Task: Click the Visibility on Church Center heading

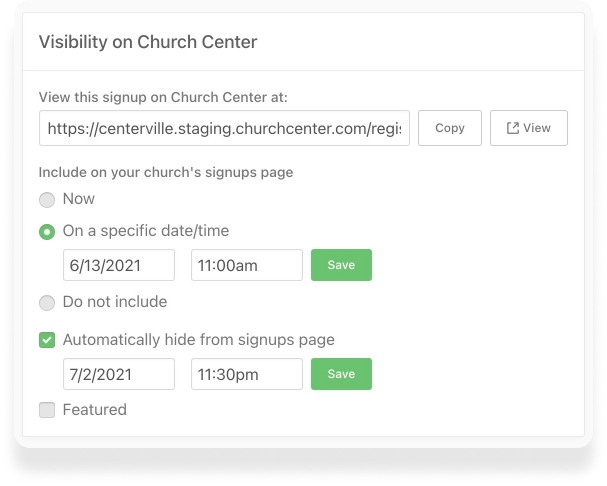Action: tap(148, 42)
